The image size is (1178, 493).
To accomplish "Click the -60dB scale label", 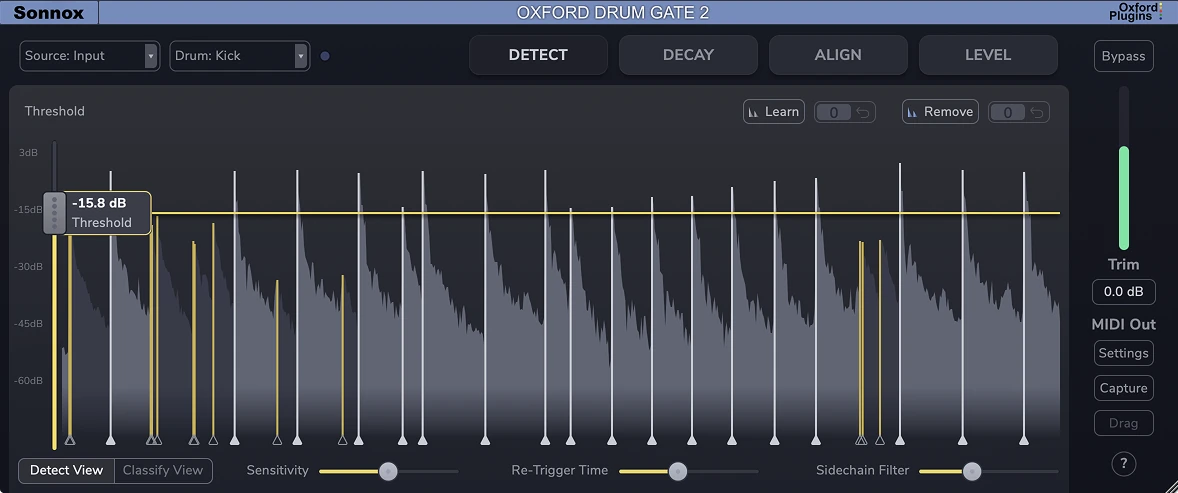I will tap(28, 381).
